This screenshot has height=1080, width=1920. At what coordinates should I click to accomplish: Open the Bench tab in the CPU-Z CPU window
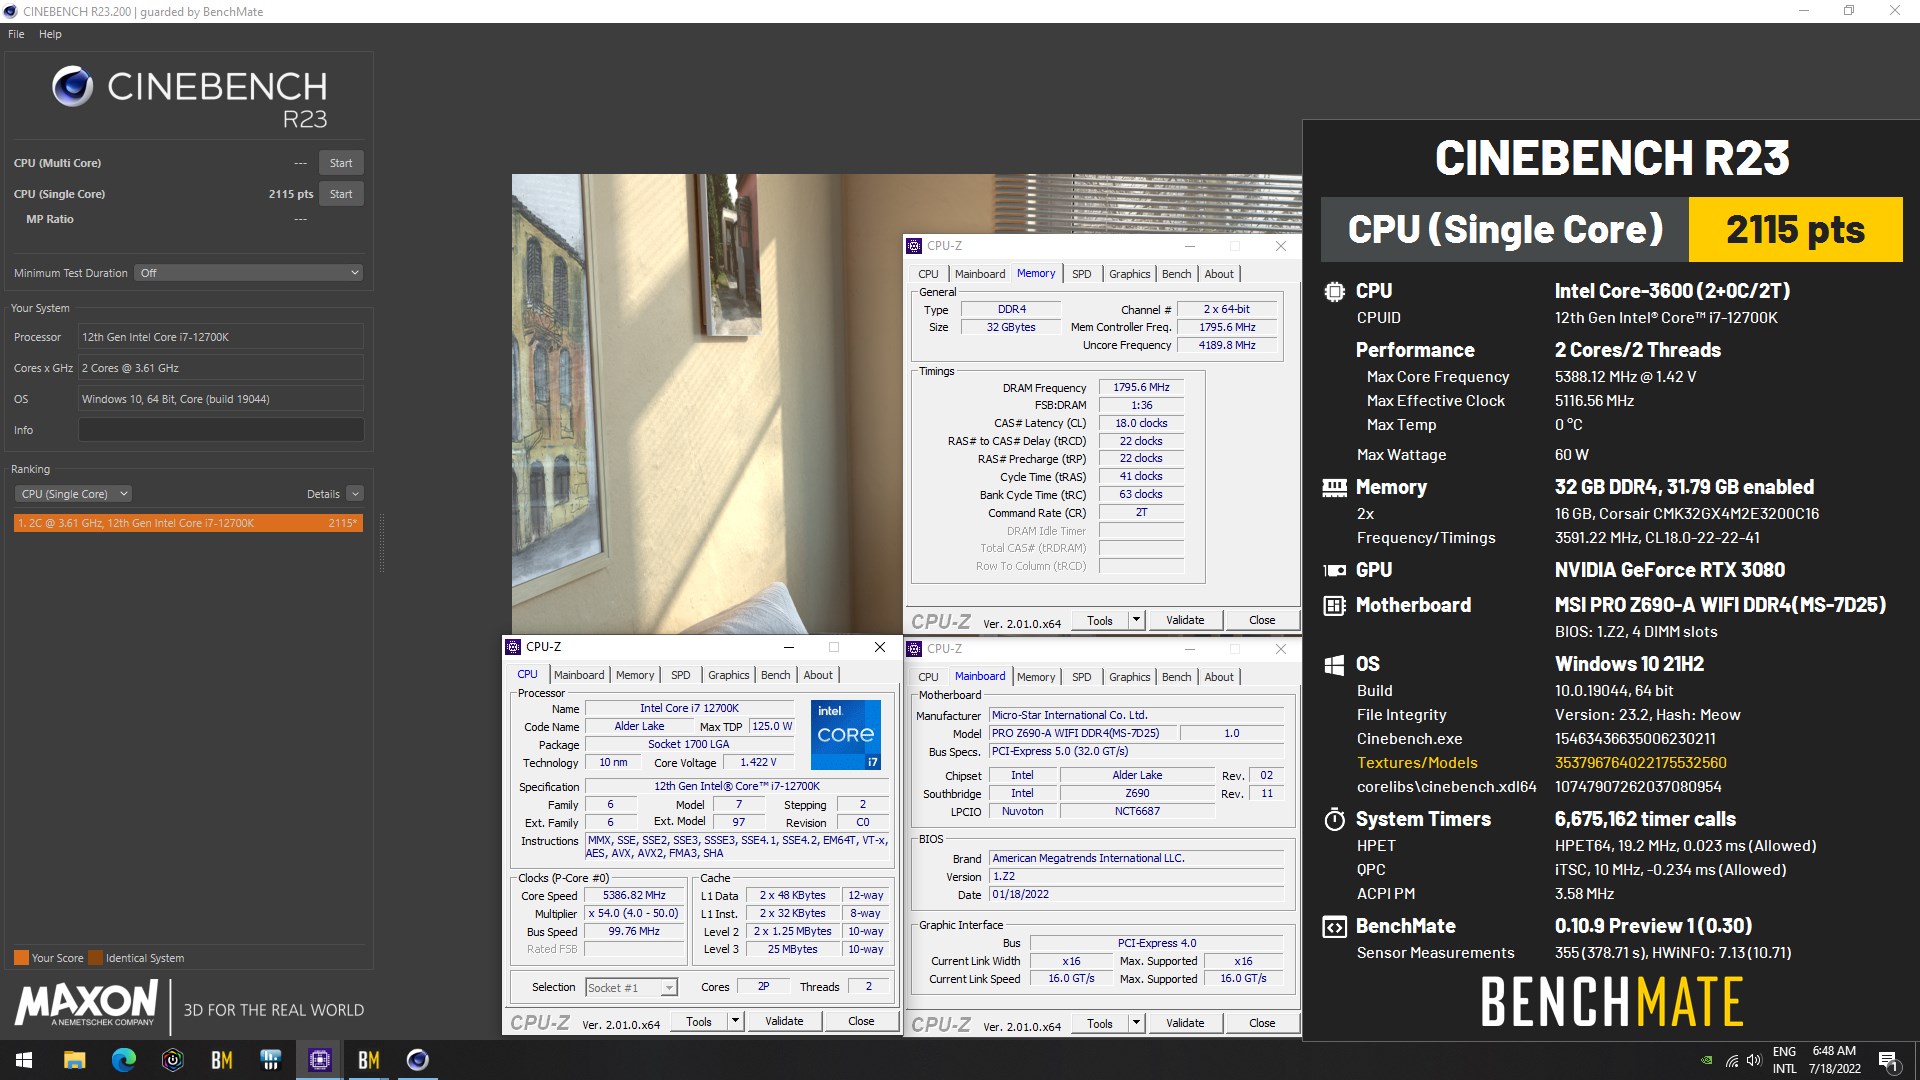[775, 675]
